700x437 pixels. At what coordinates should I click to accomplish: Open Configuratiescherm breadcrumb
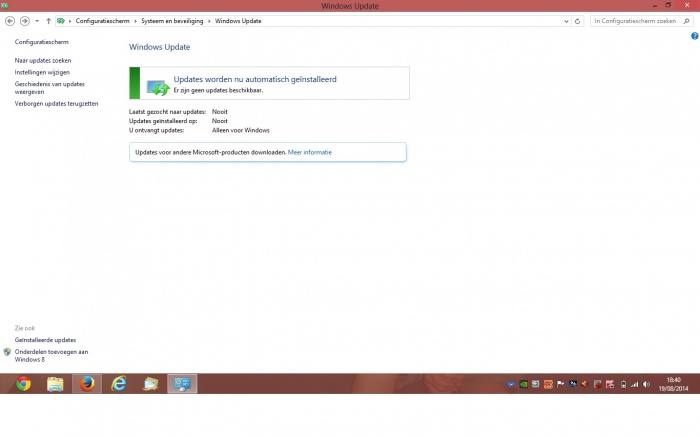102,21
